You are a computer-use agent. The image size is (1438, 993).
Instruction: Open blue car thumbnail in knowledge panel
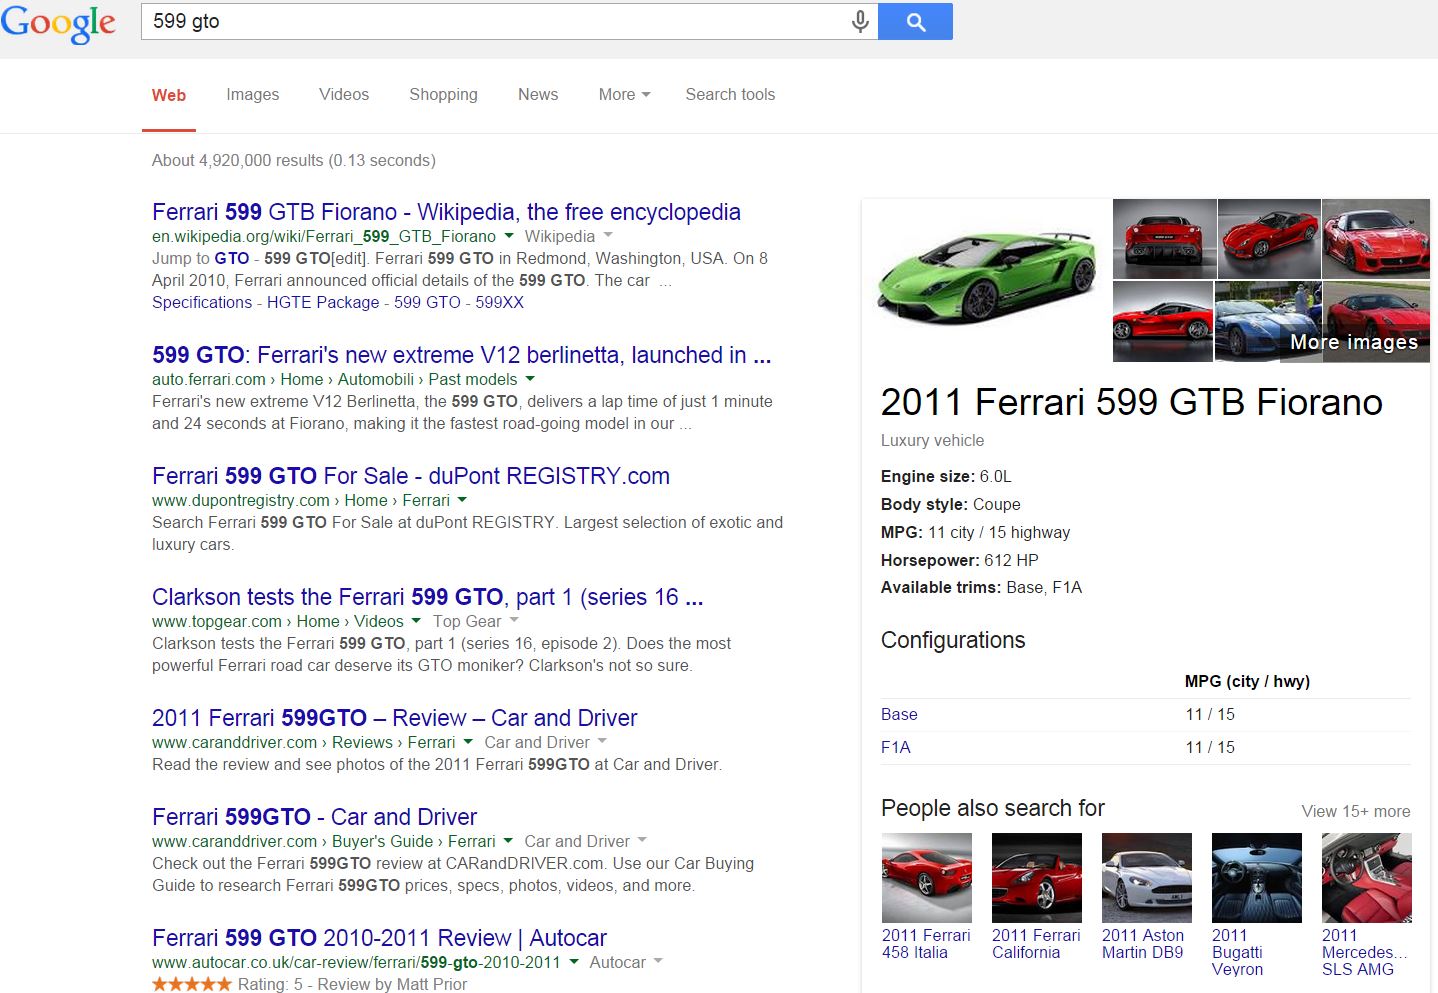point(1267,322)
